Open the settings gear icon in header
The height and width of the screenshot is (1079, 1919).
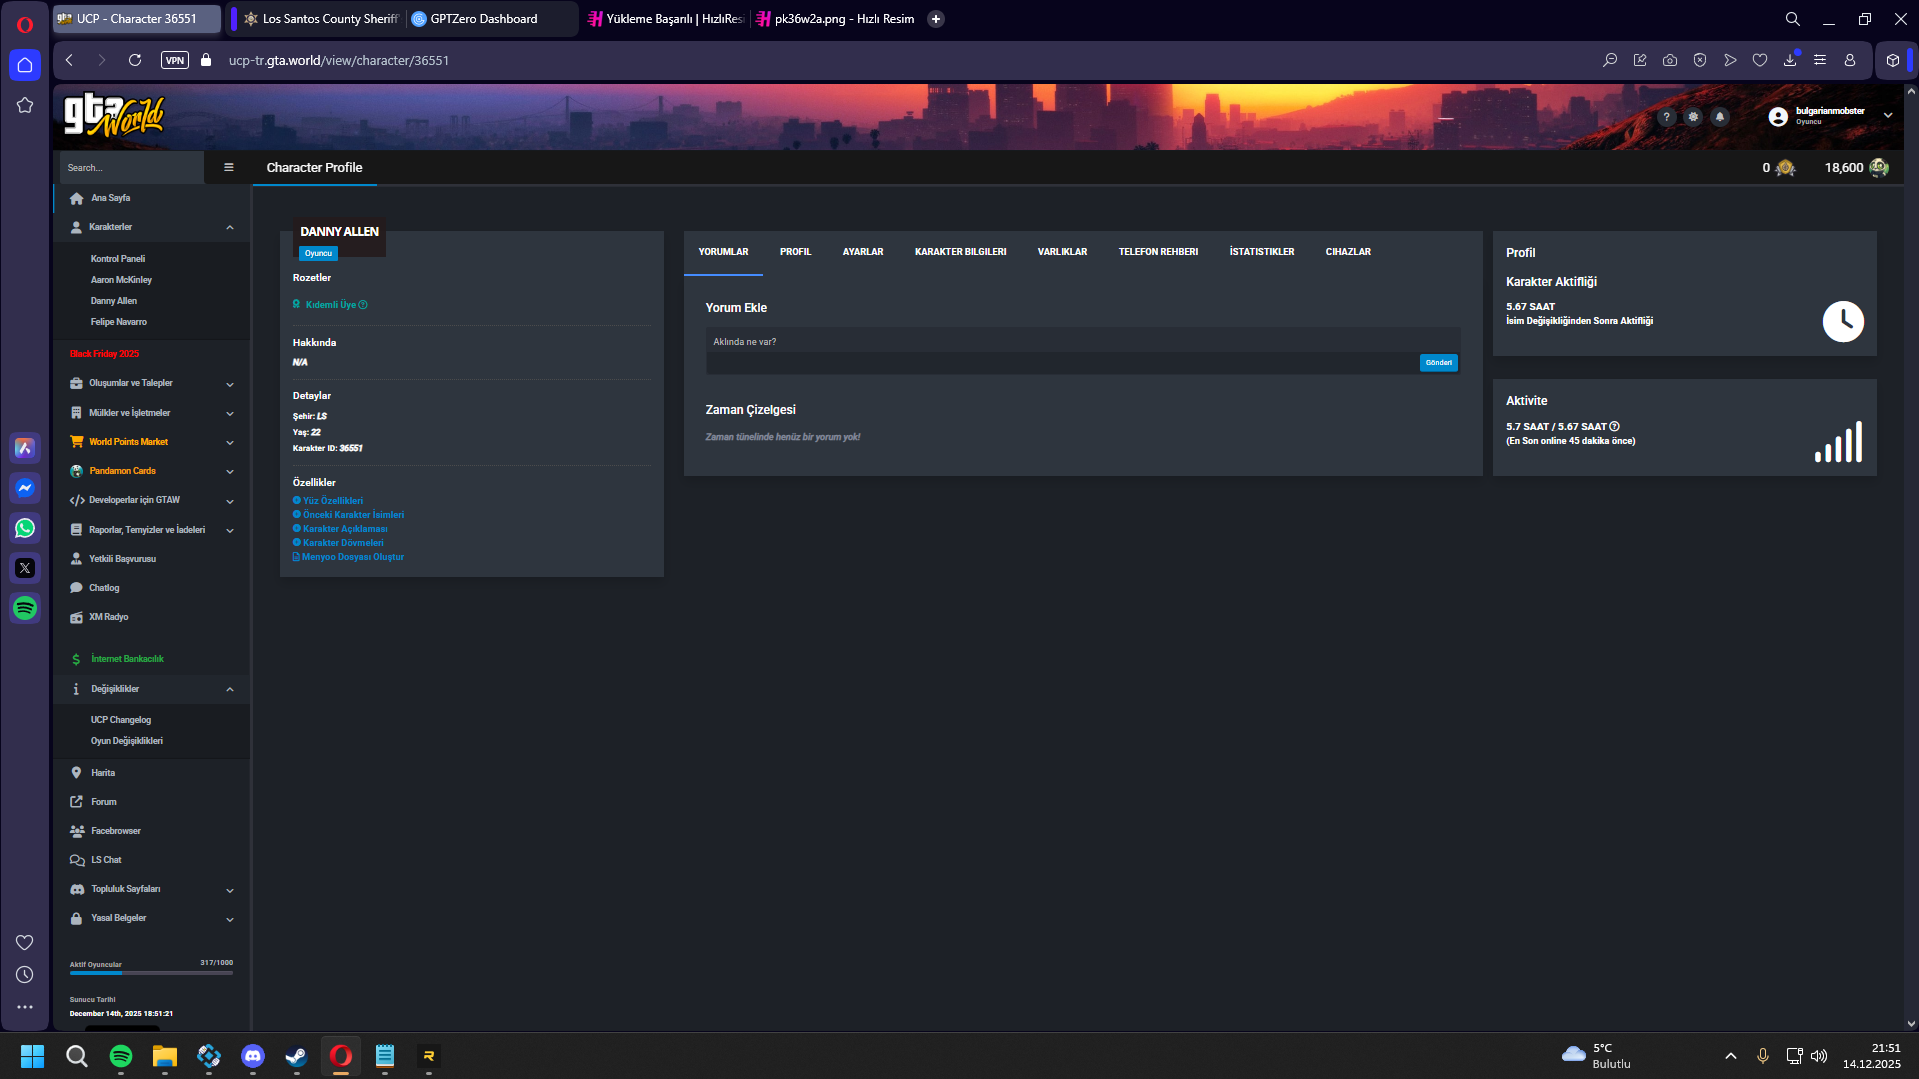[1693, 117]
